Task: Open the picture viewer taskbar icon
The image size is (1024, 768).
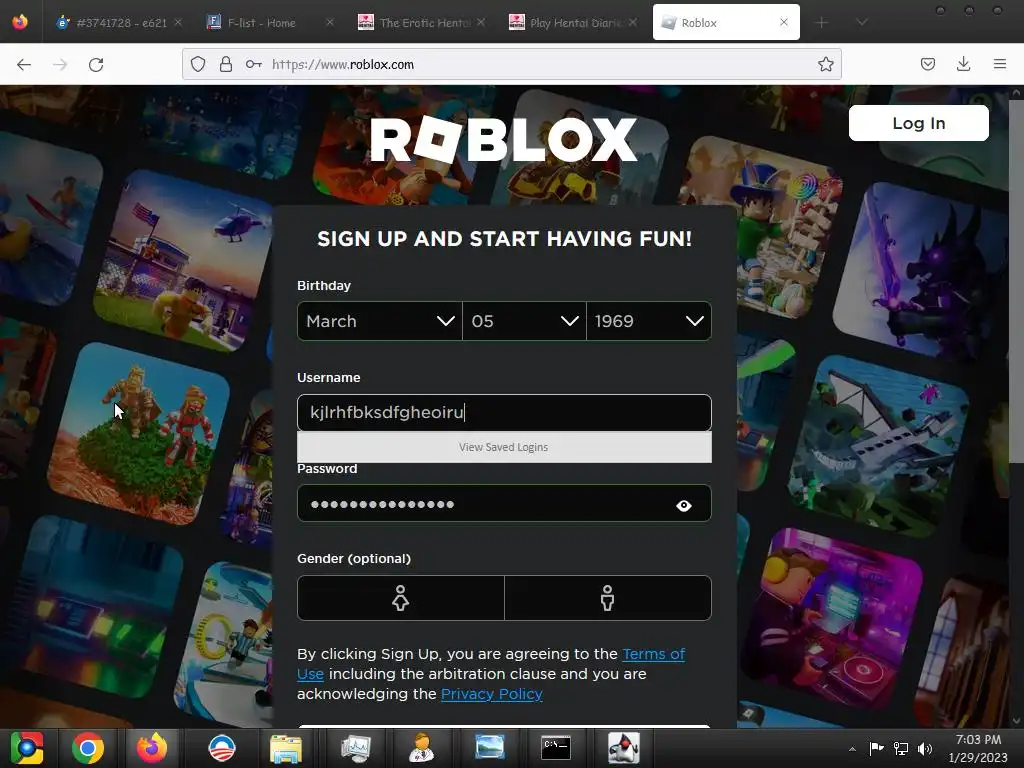Action: point(490,748)
